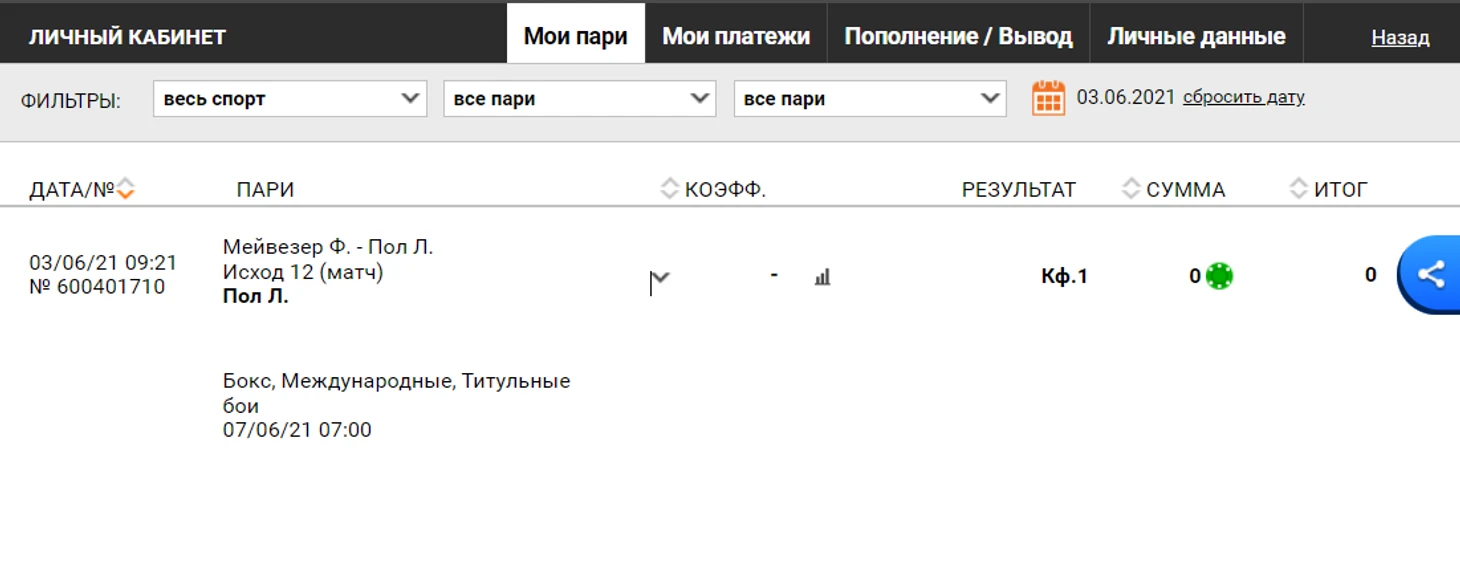Open the rightmost 'все пари' filter dropdown
Viewport: 1460px width, 574px height.
[870, 99]
